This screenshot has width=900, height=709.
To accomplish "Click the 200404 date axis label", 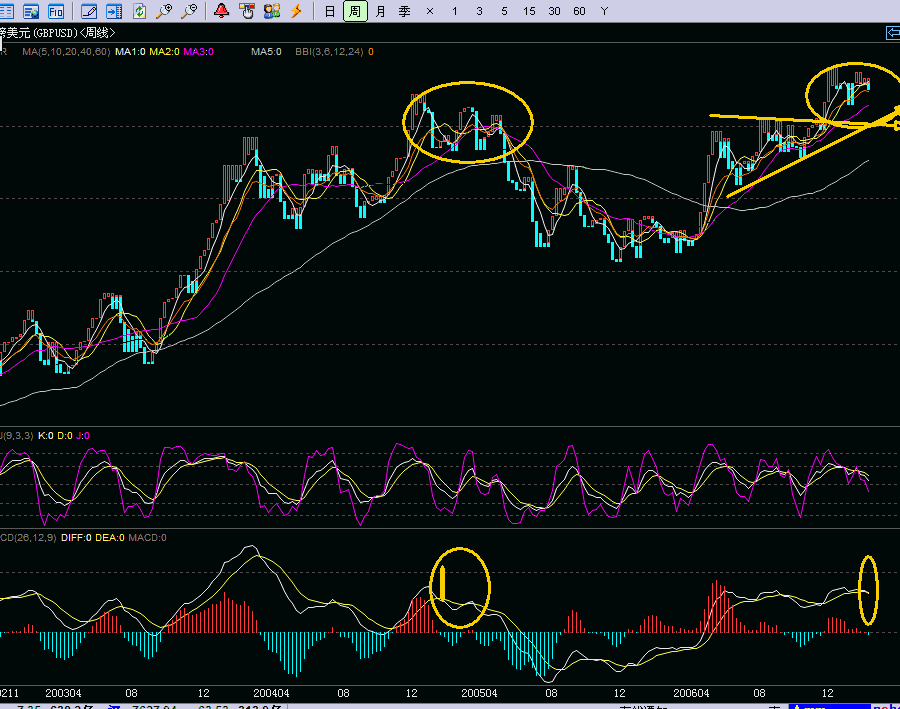I will pos(271,693).
